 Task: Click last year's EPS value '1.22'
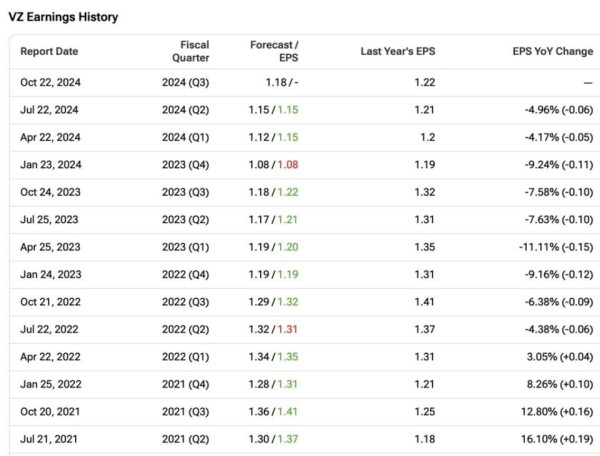tap(425, 82)
